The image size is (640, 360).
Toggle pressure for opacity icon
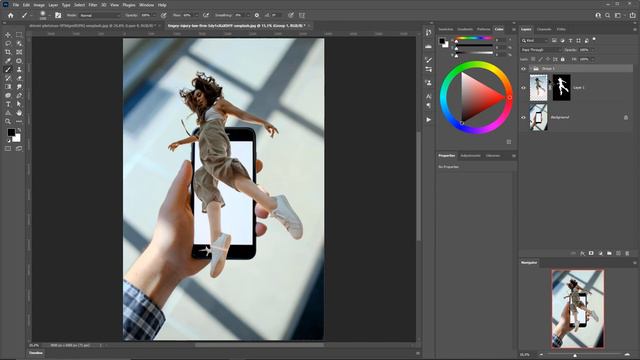(x=164, y=15)
